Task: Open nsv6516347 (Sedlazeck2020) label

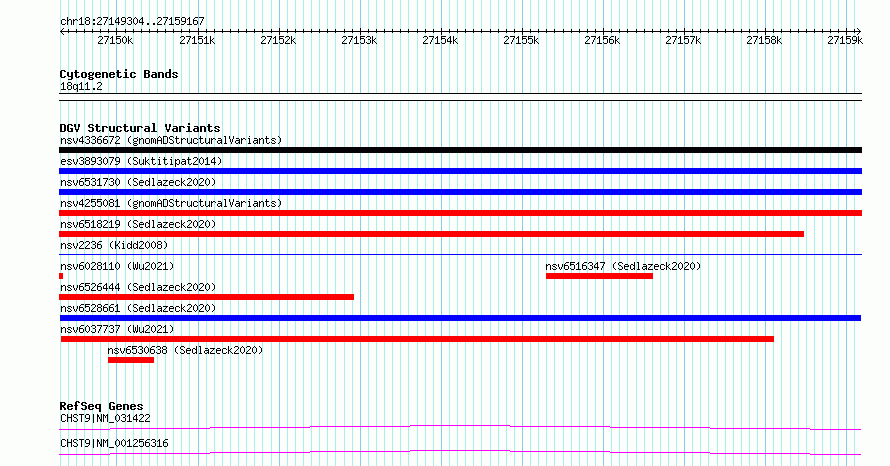Action: tap(623, 266)
